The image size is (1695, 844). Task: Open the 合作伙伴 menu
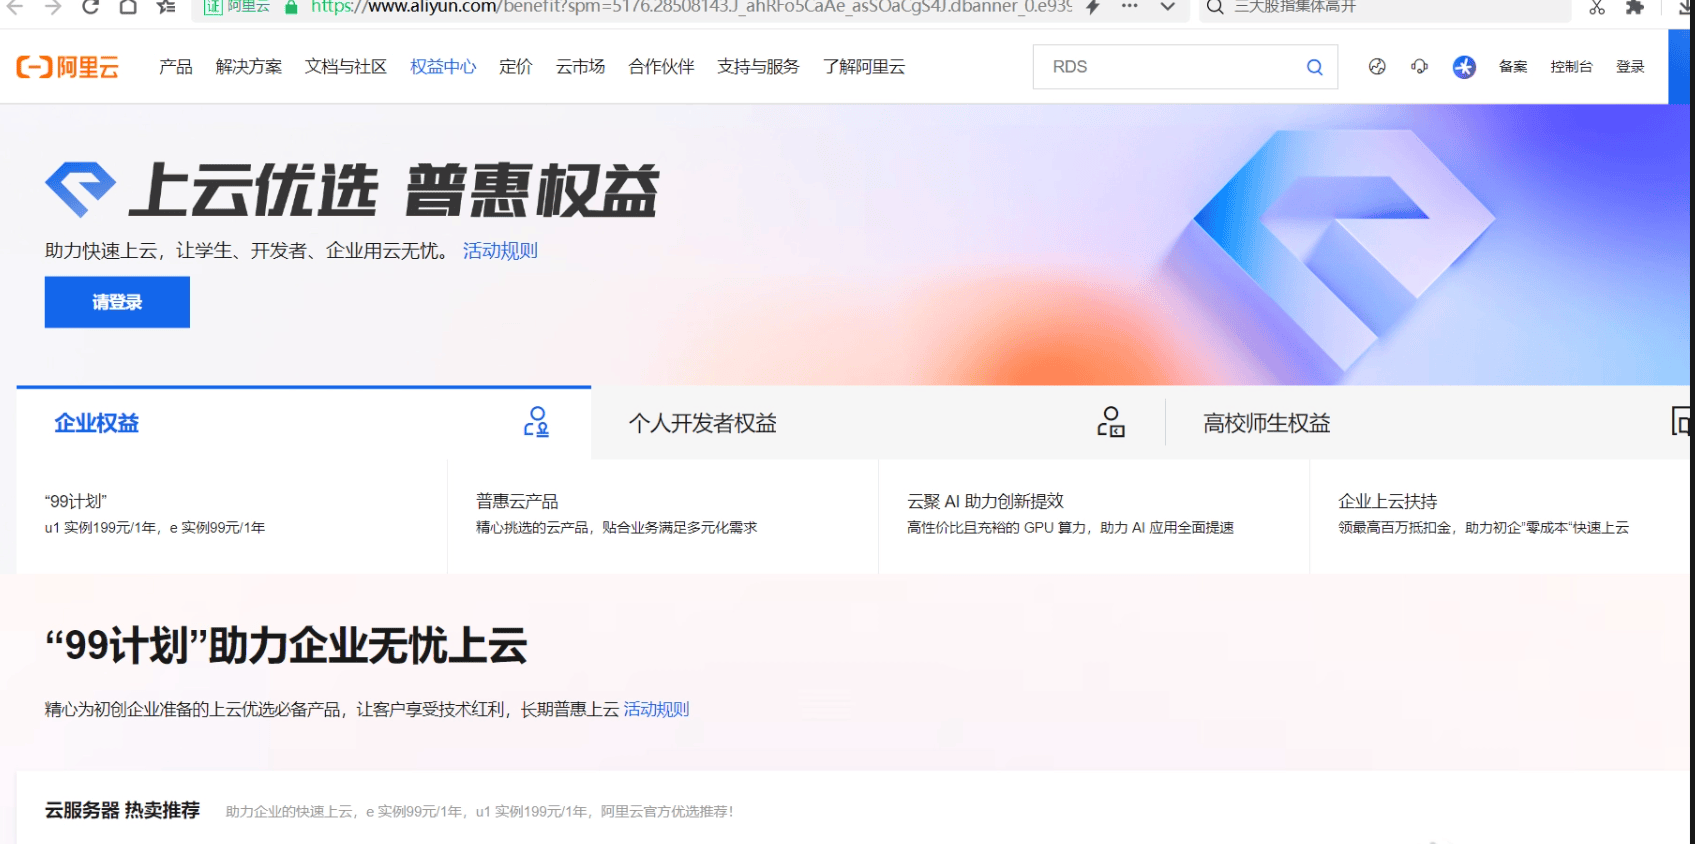pyautogui.click(x=661, y=67)
